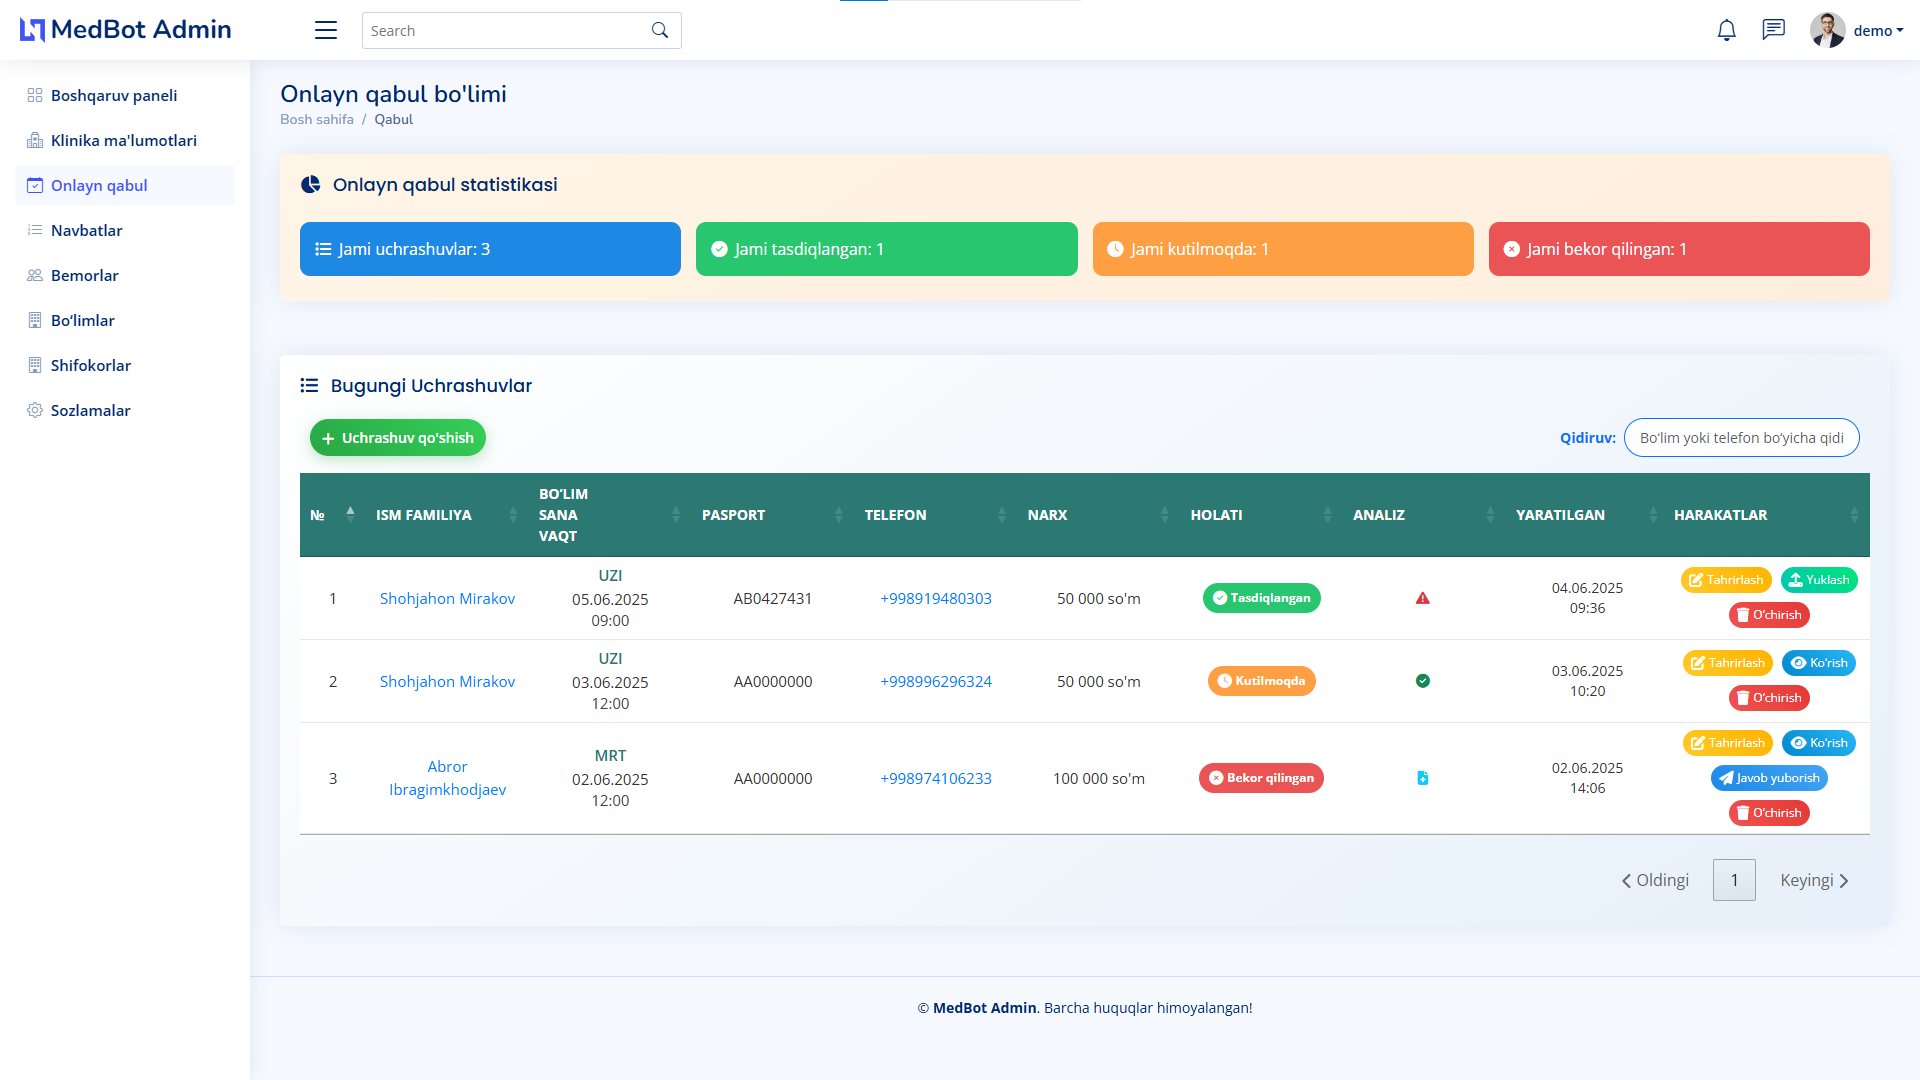Click the MedBot Admin logo
This screenshot has height=1080, width=1920.
pos(126,30)
